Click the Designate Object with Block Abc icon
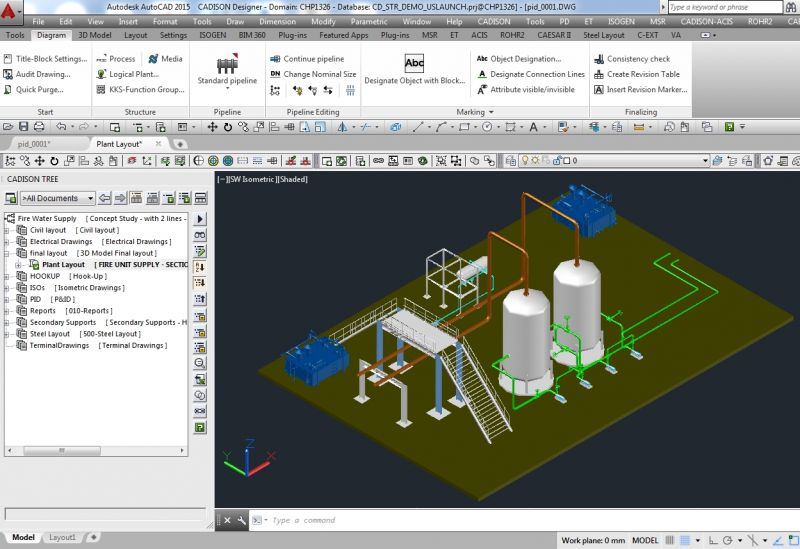The image size is (800, 549). (414, 63)
